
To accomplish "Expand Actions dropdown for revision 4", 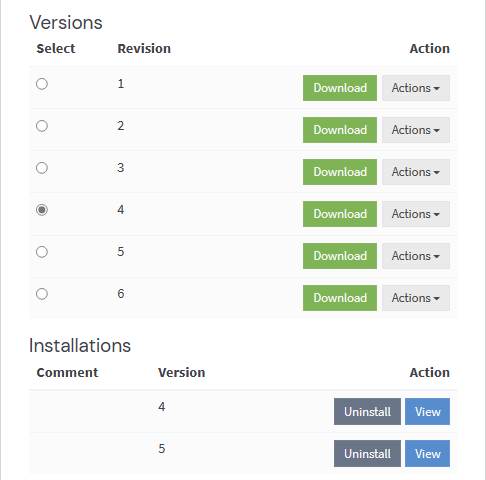I will pos(416,214).
